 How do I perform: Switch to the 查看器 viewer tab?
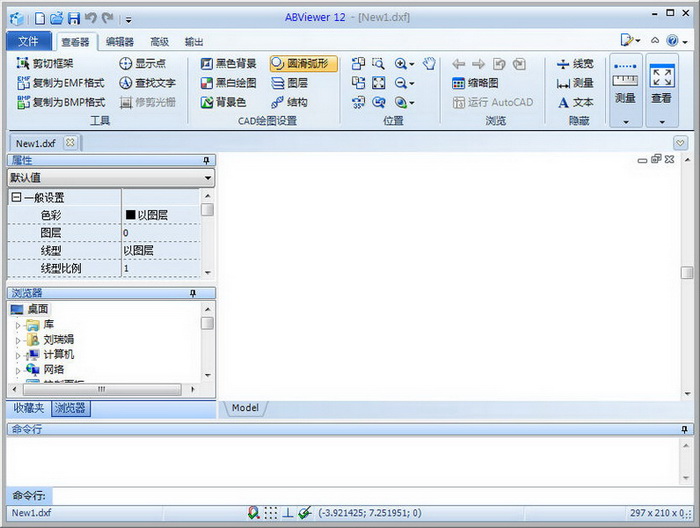tap(75, 42)
